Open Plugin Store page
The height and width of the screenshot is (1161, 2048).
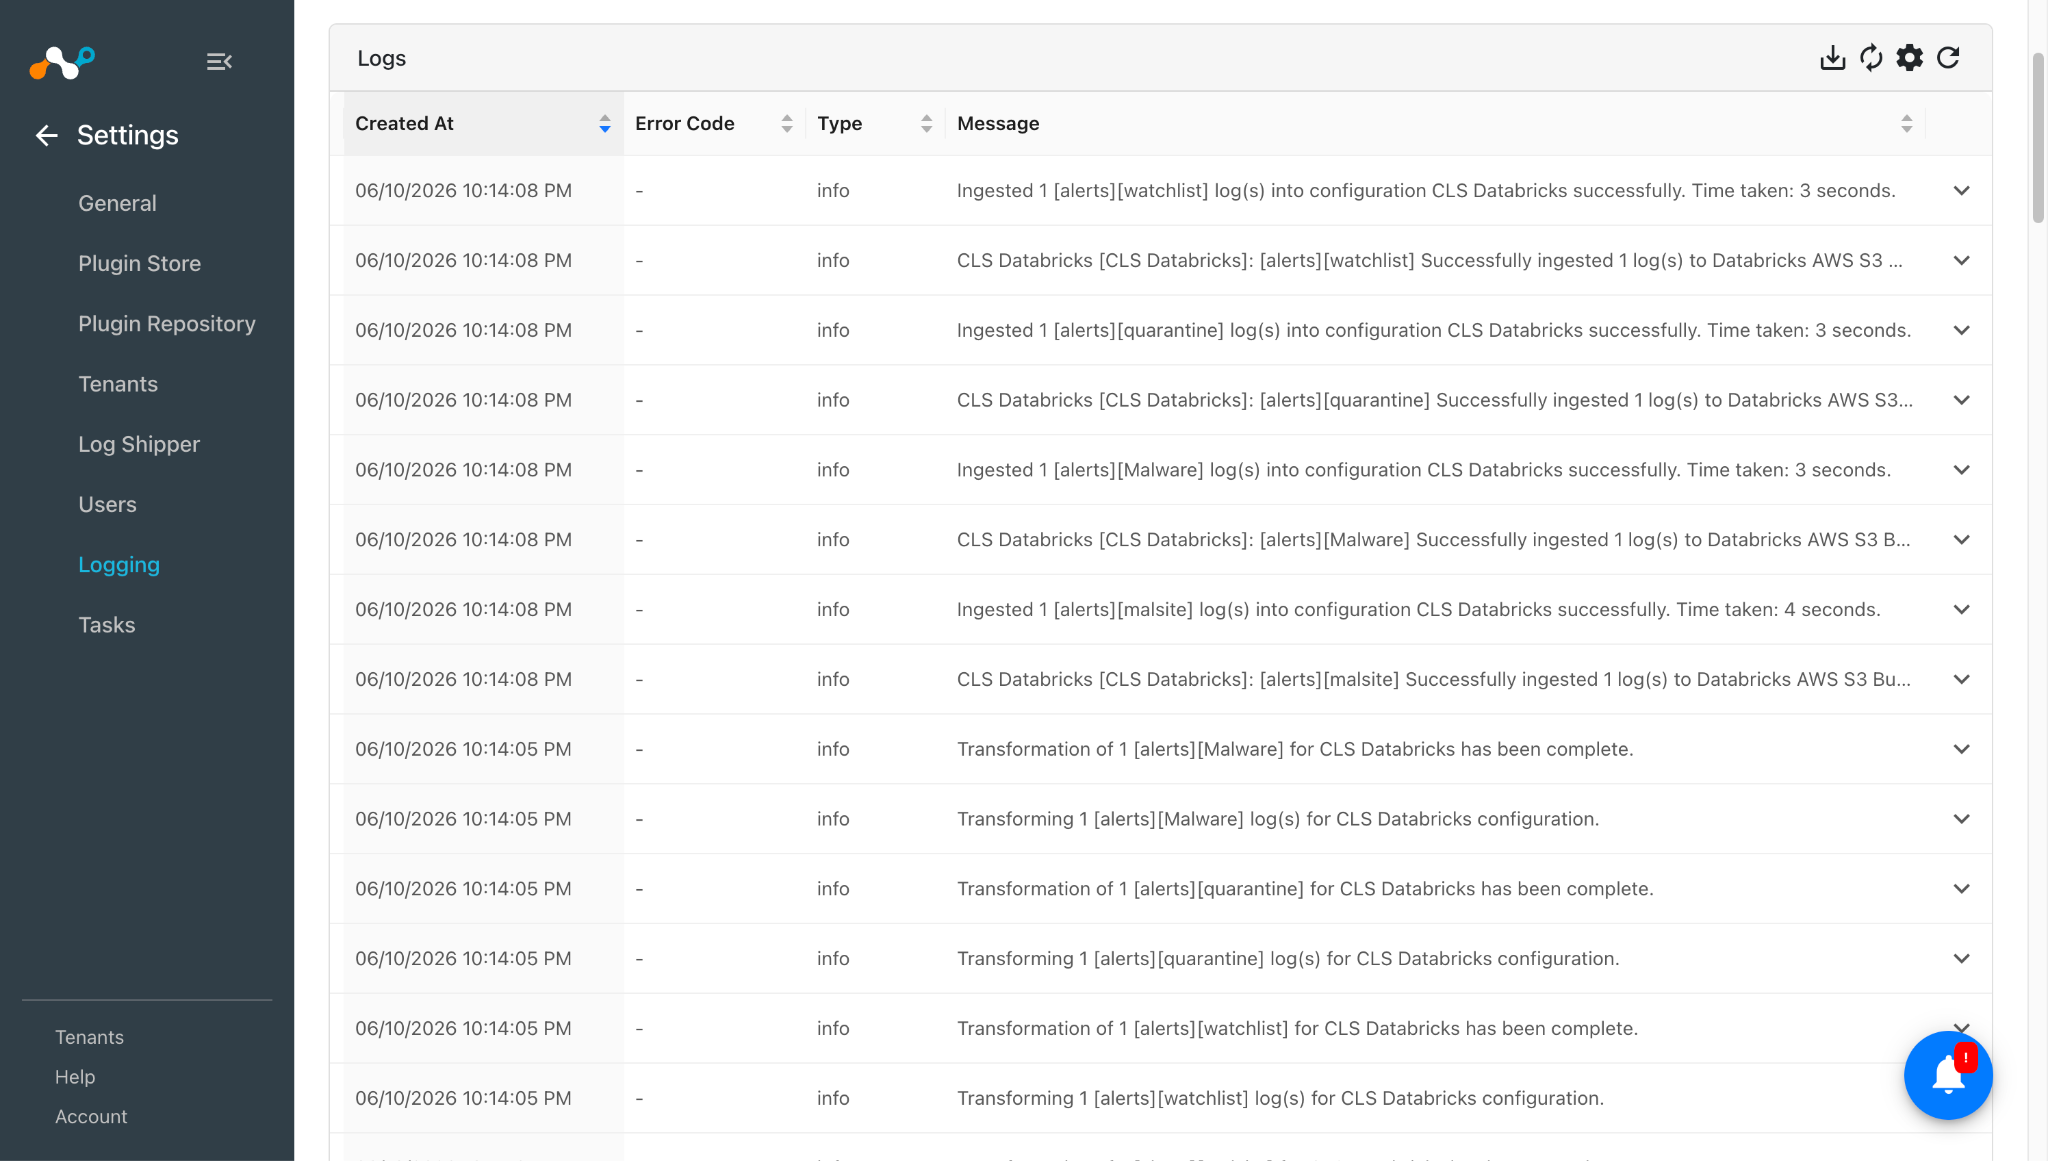[x=139, y=263]
